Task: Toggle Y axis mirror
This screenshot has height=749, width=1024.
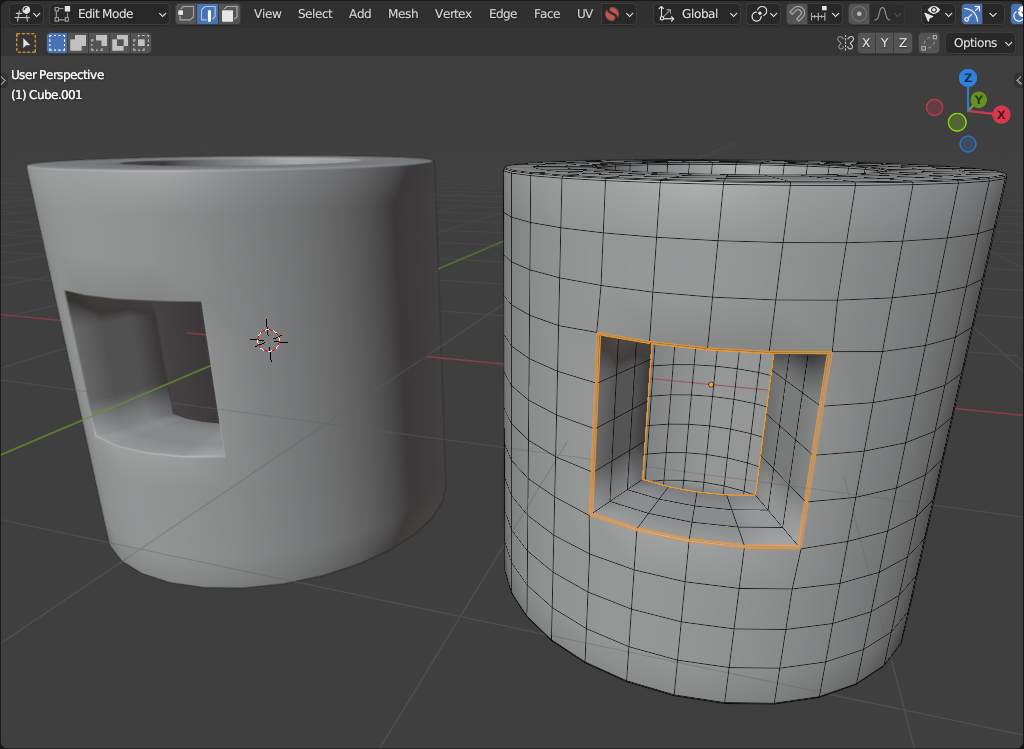Action: point(884,43)
